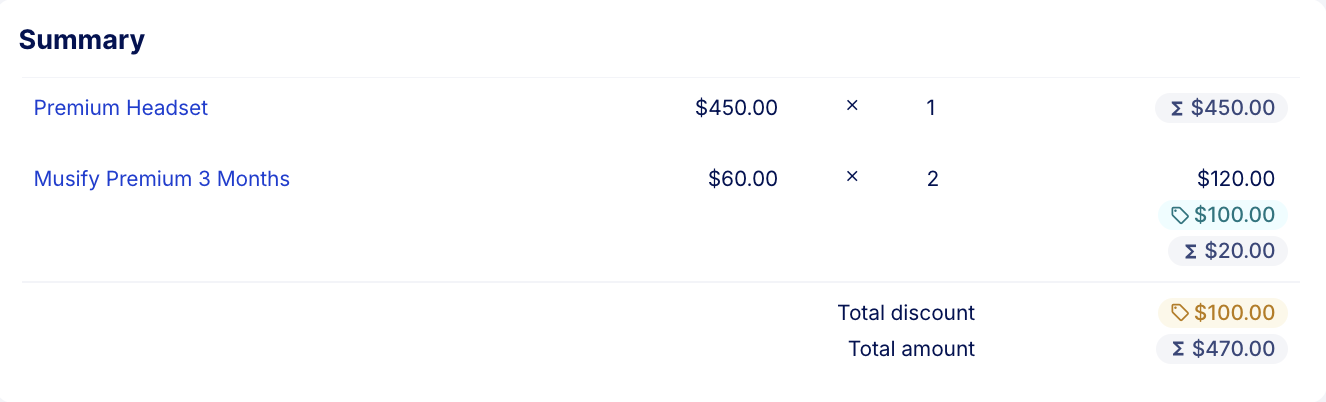Click the $60.00 unit price

pyautogui.click(x=743, y=179)
